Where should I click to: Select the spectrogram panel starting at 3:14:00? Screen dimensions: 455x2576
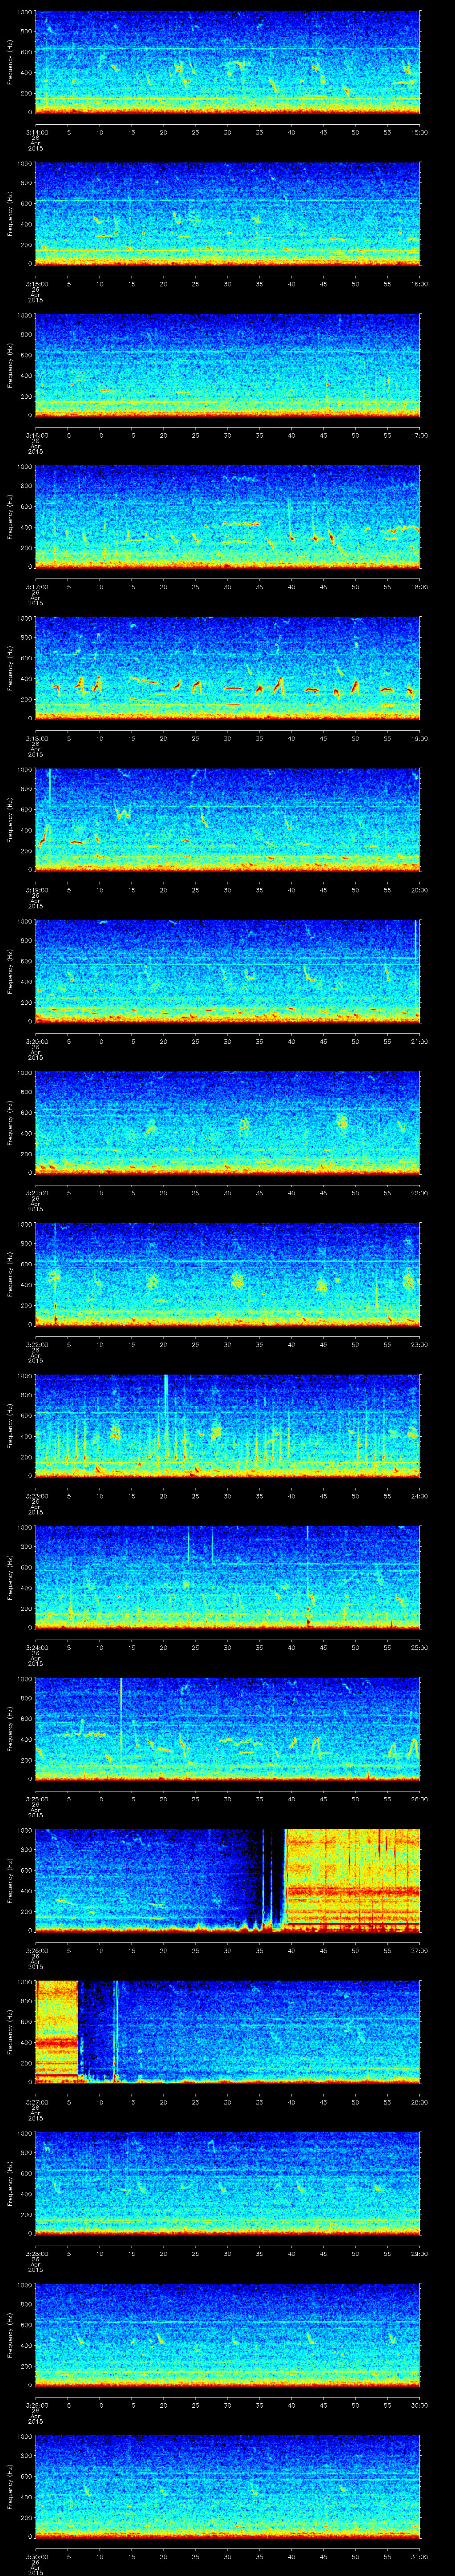pos(227,63)
